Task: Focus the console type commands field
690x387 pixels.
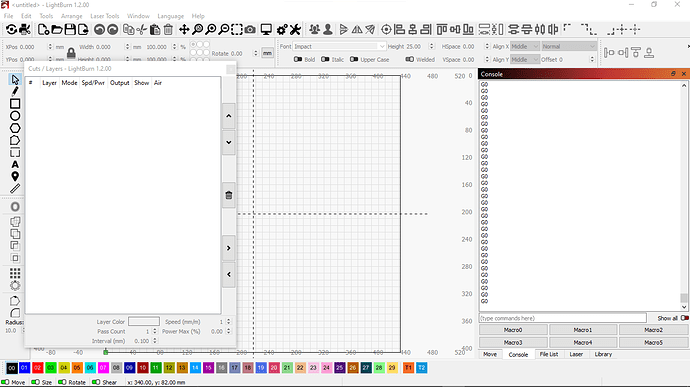Action: click(562, 318)
